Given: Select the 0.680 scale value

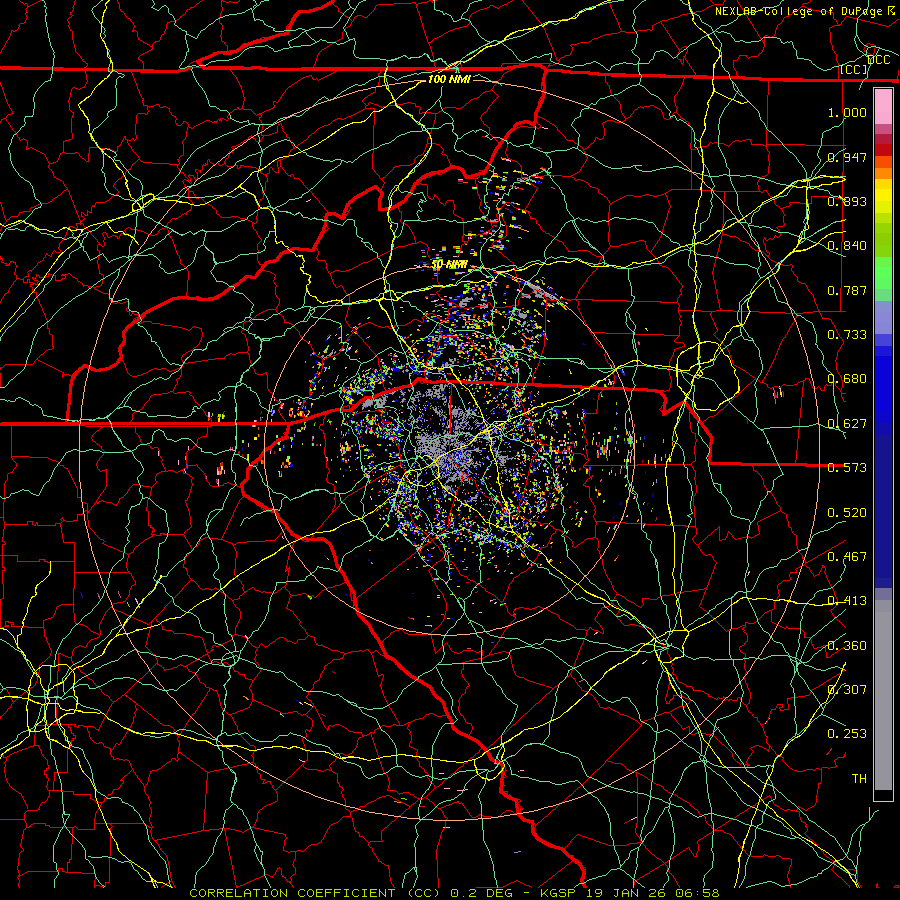Looking at the screenshot, I should pos(847,379).
